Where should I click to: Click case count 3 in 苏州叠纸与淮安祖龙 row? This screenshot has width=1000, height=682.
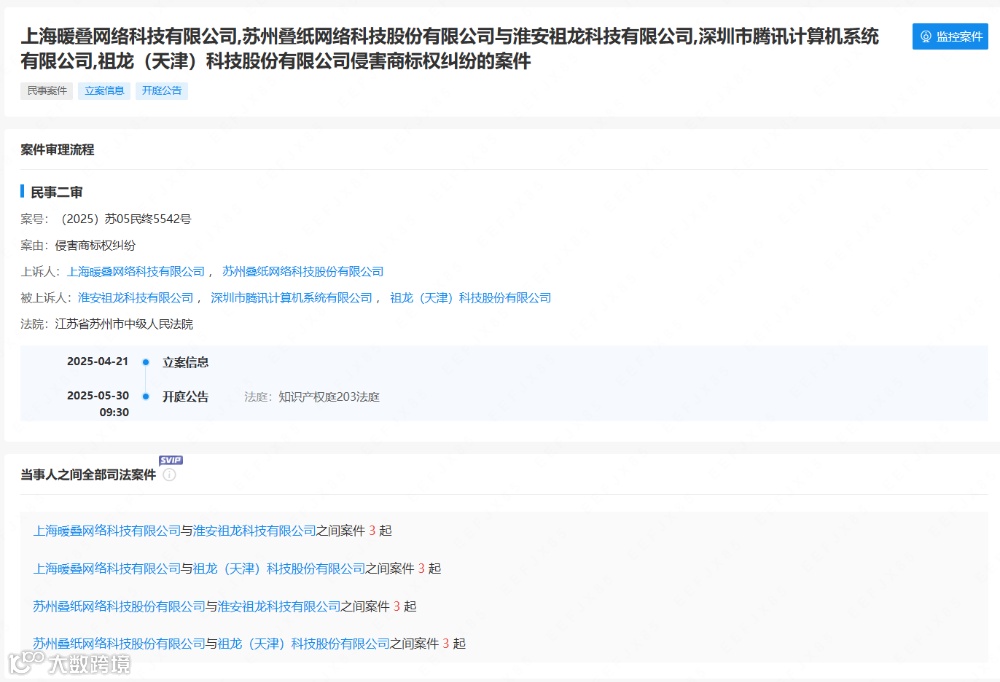tap(397, 606)
